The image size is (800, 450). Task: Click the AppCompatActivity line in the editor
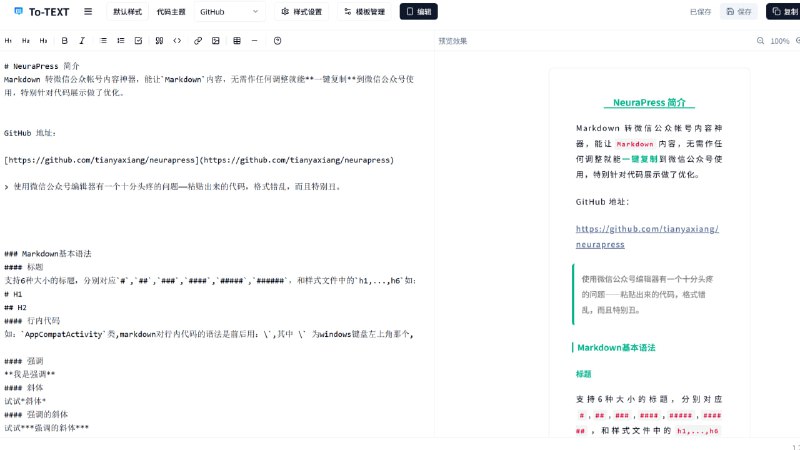pyautogui.click(x=209, y=334)
